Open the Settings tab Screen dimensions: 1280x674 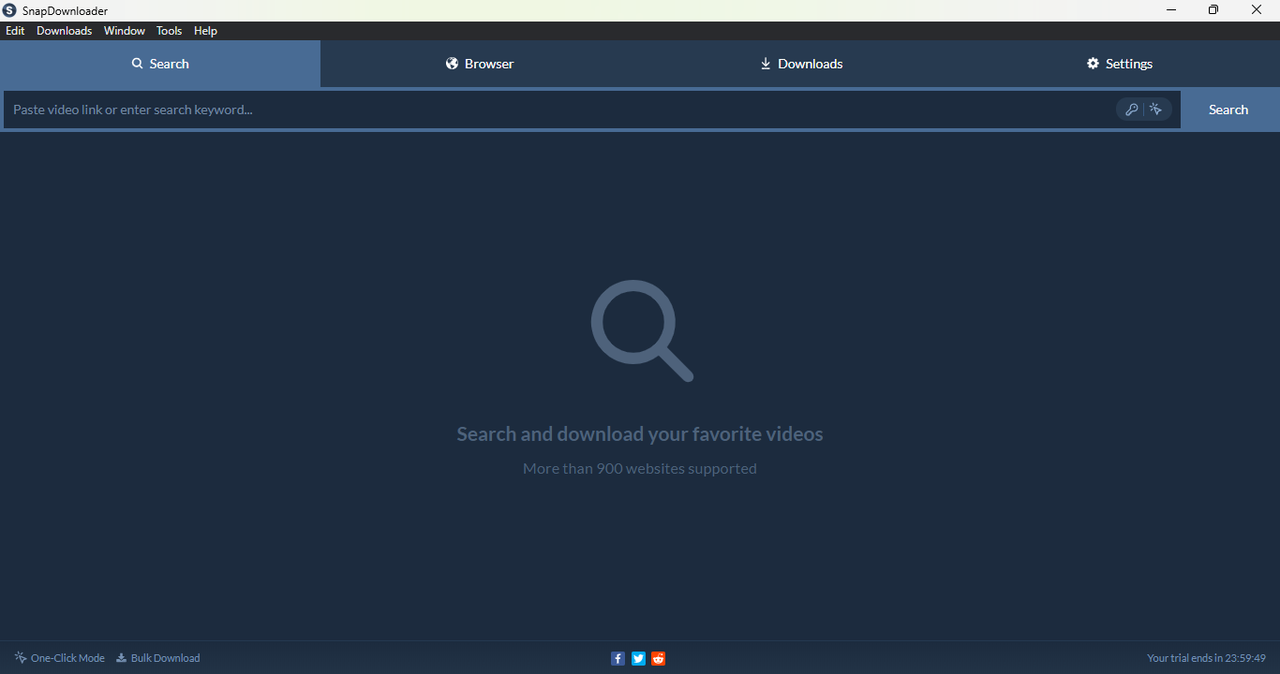[1120, 64]
